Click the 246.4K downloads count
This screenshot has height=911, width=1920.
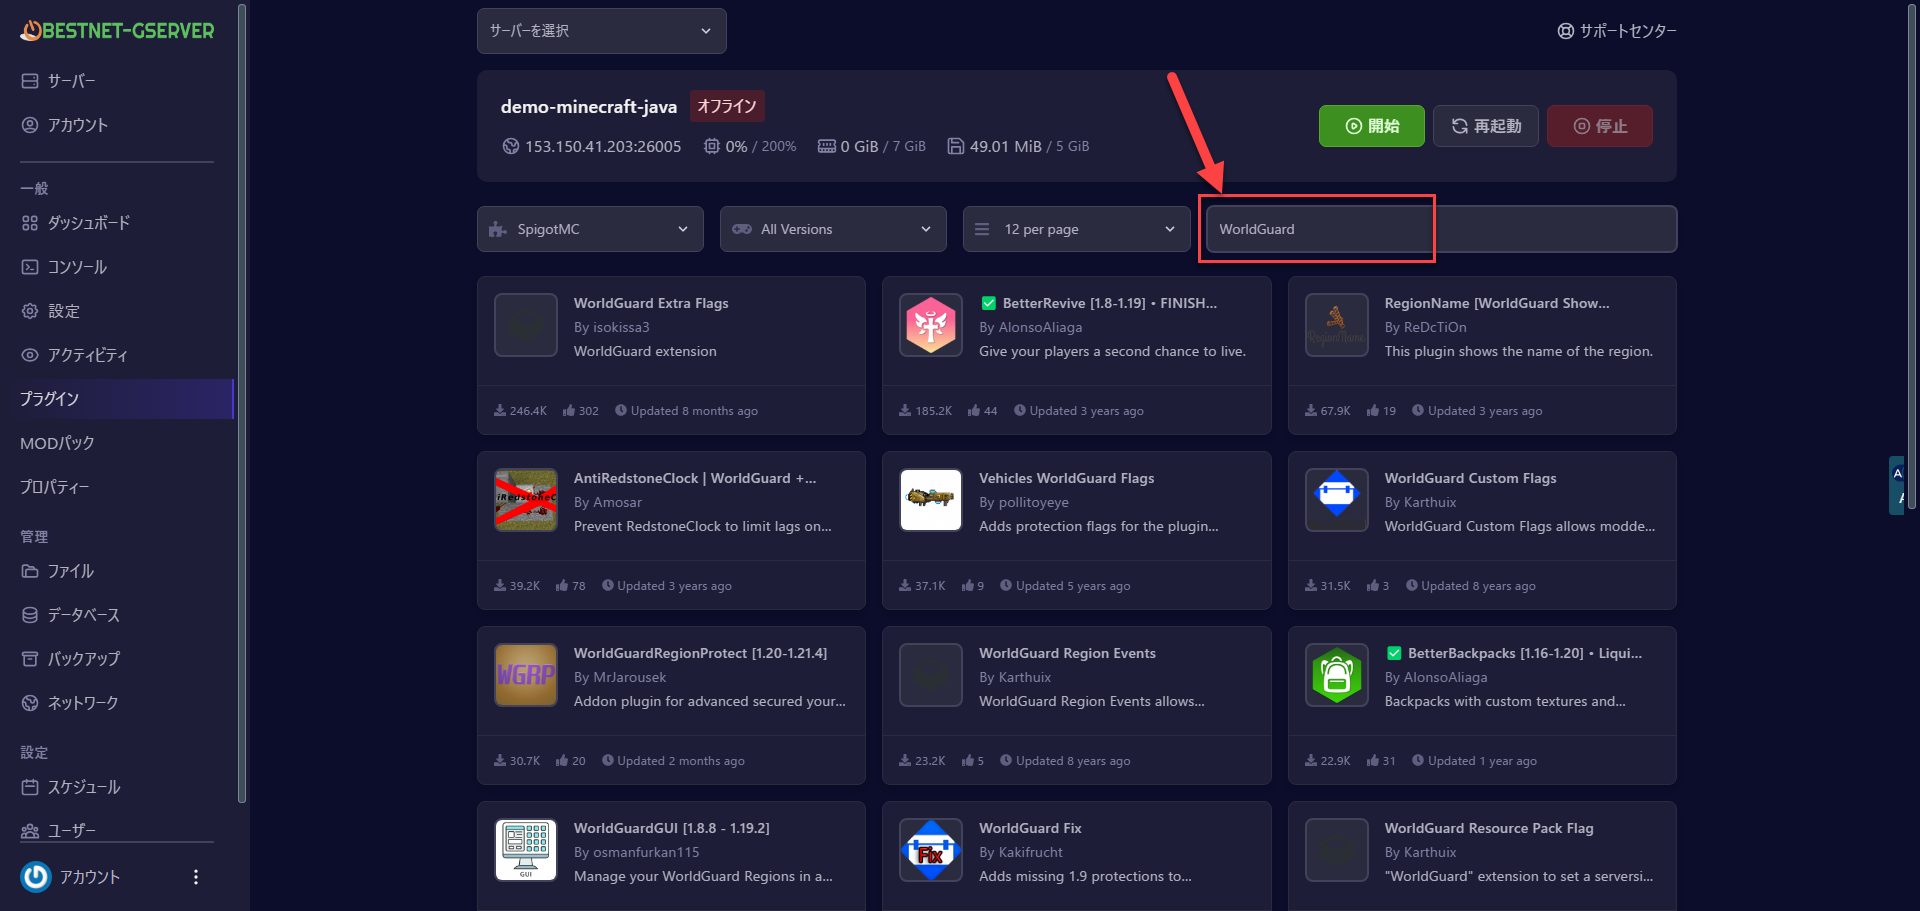[521, 411]
